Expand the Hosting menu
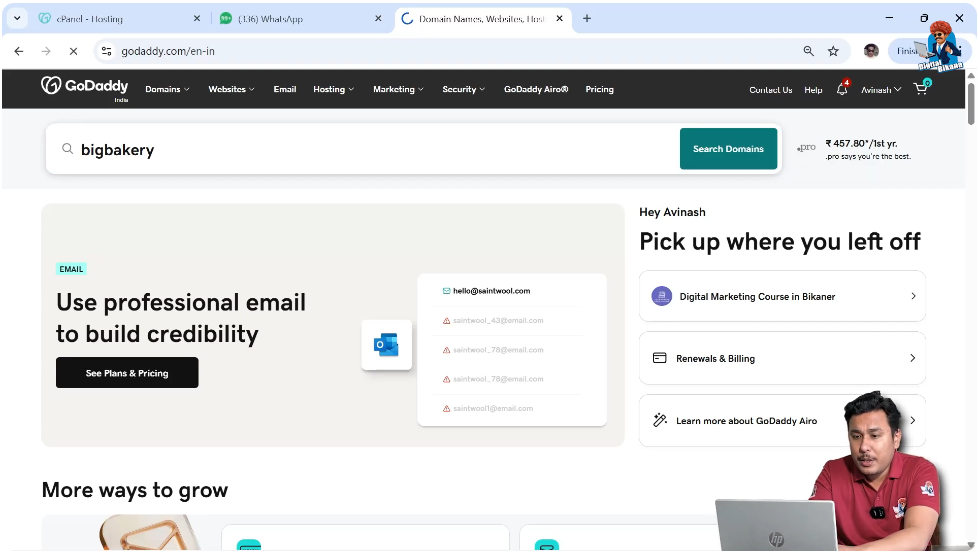 334,89
